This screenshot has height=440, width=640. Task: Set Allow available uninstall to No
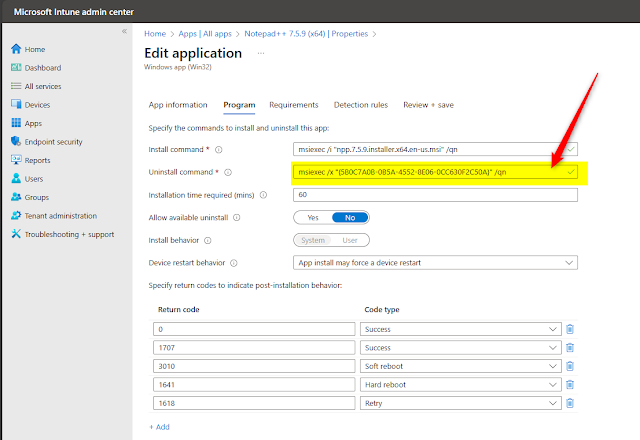coord(350,218)
